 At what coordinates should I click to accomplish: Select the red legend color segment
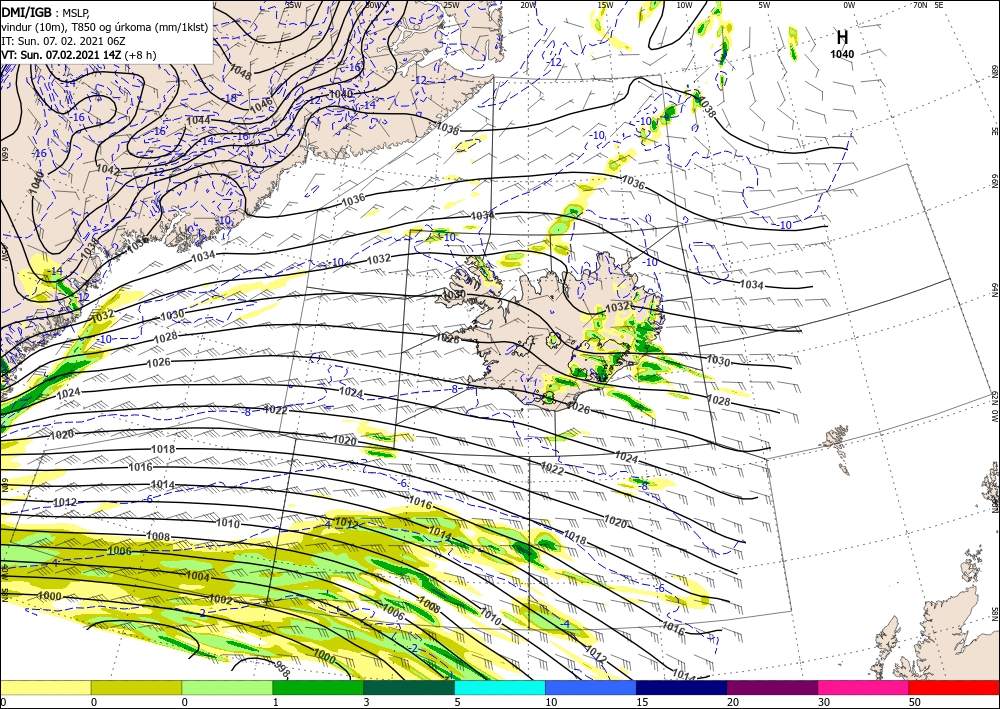click(954, 687)
